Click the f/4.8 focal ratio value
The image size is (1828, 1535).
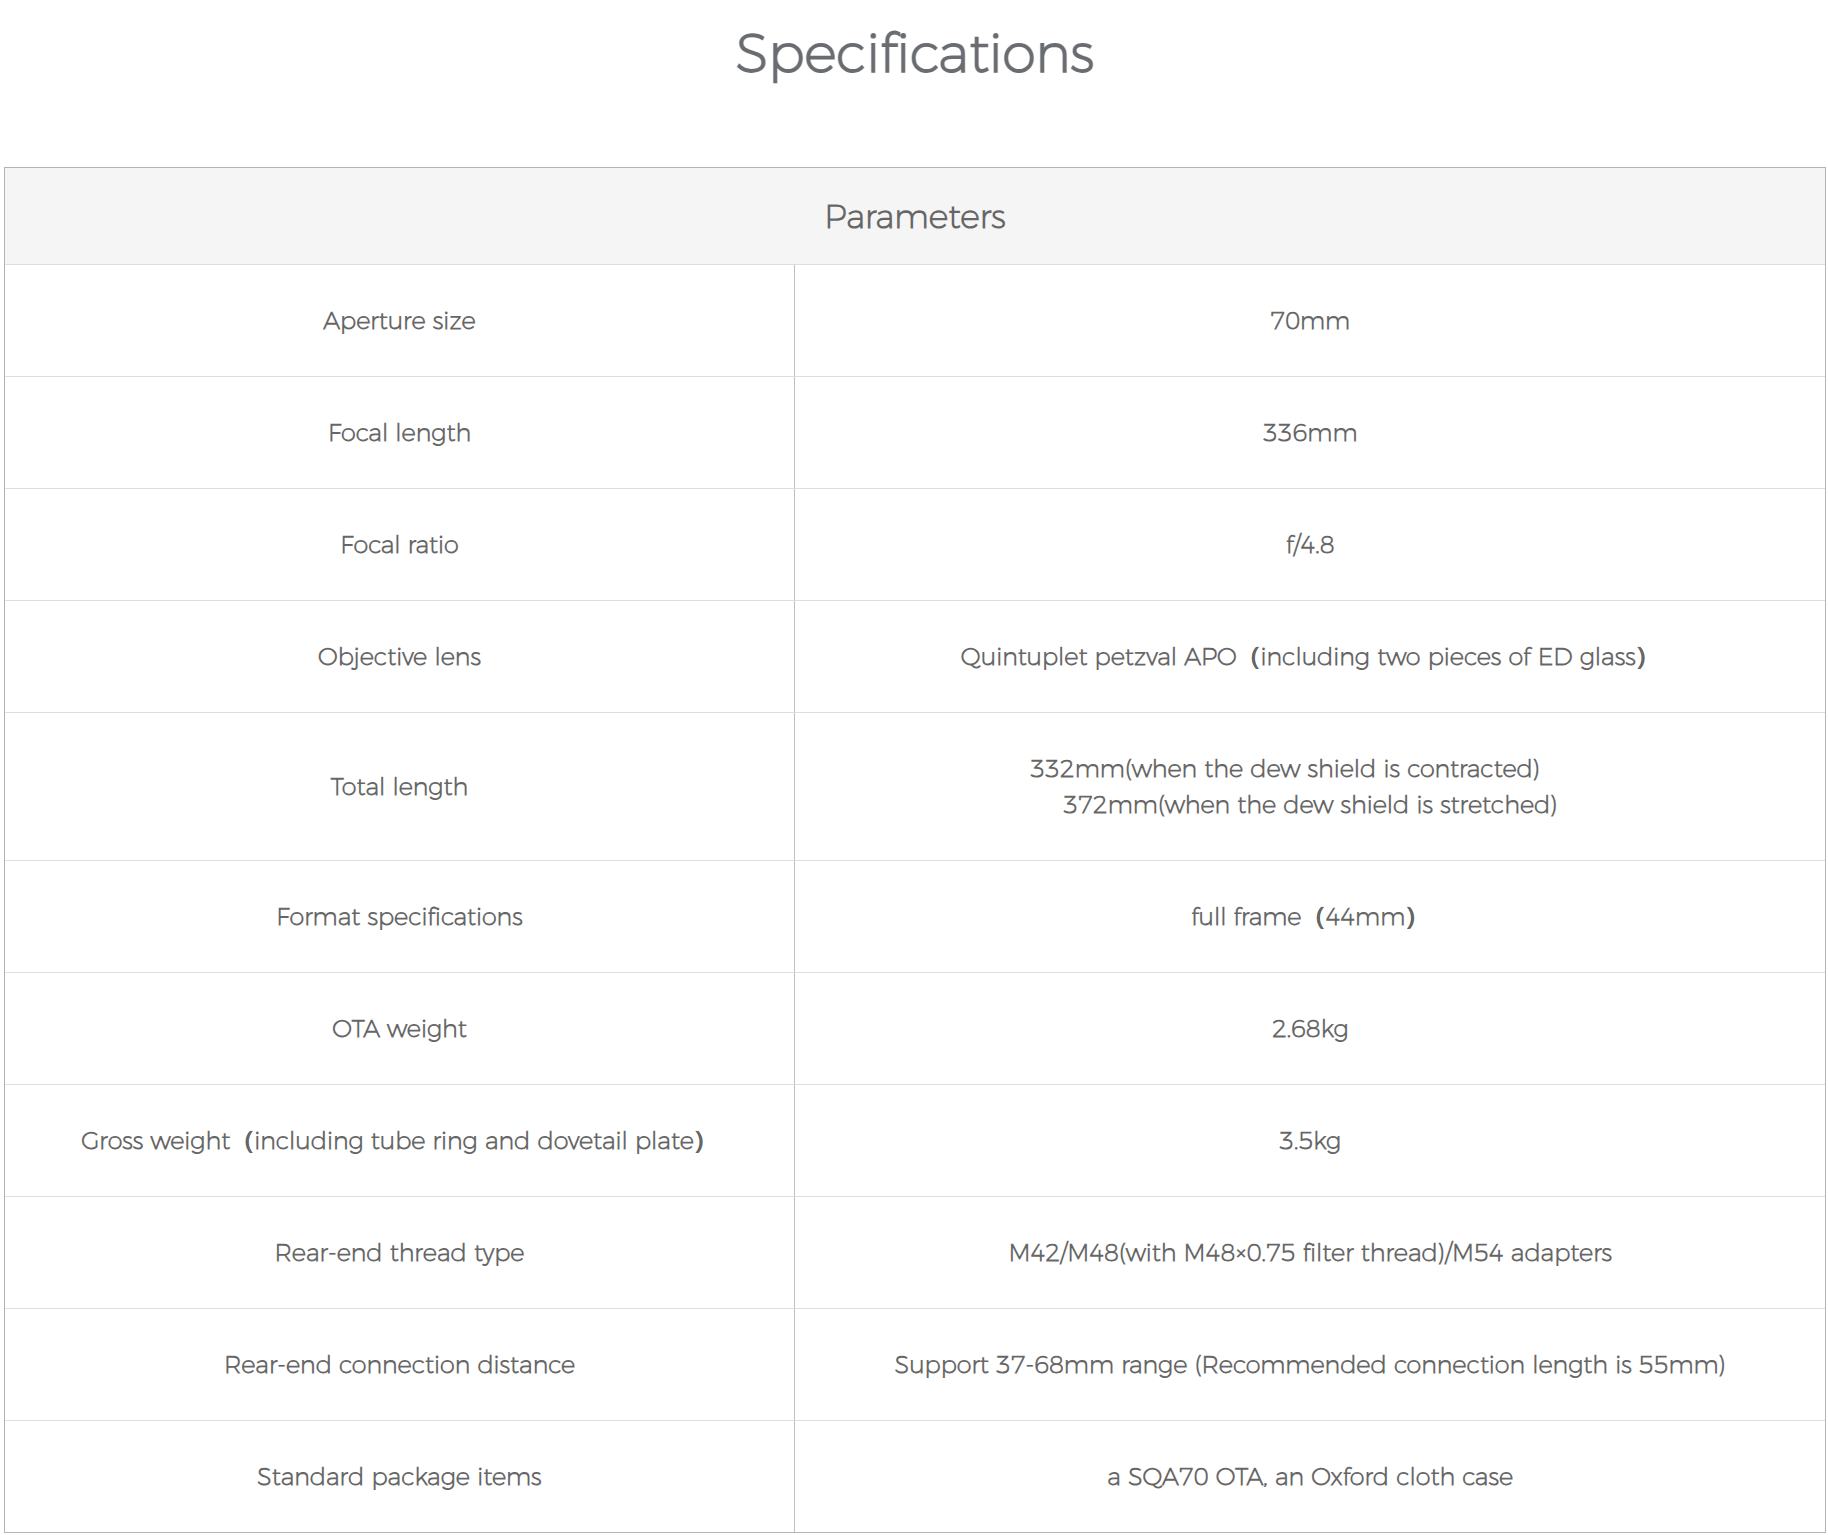tap(1309, 545)
